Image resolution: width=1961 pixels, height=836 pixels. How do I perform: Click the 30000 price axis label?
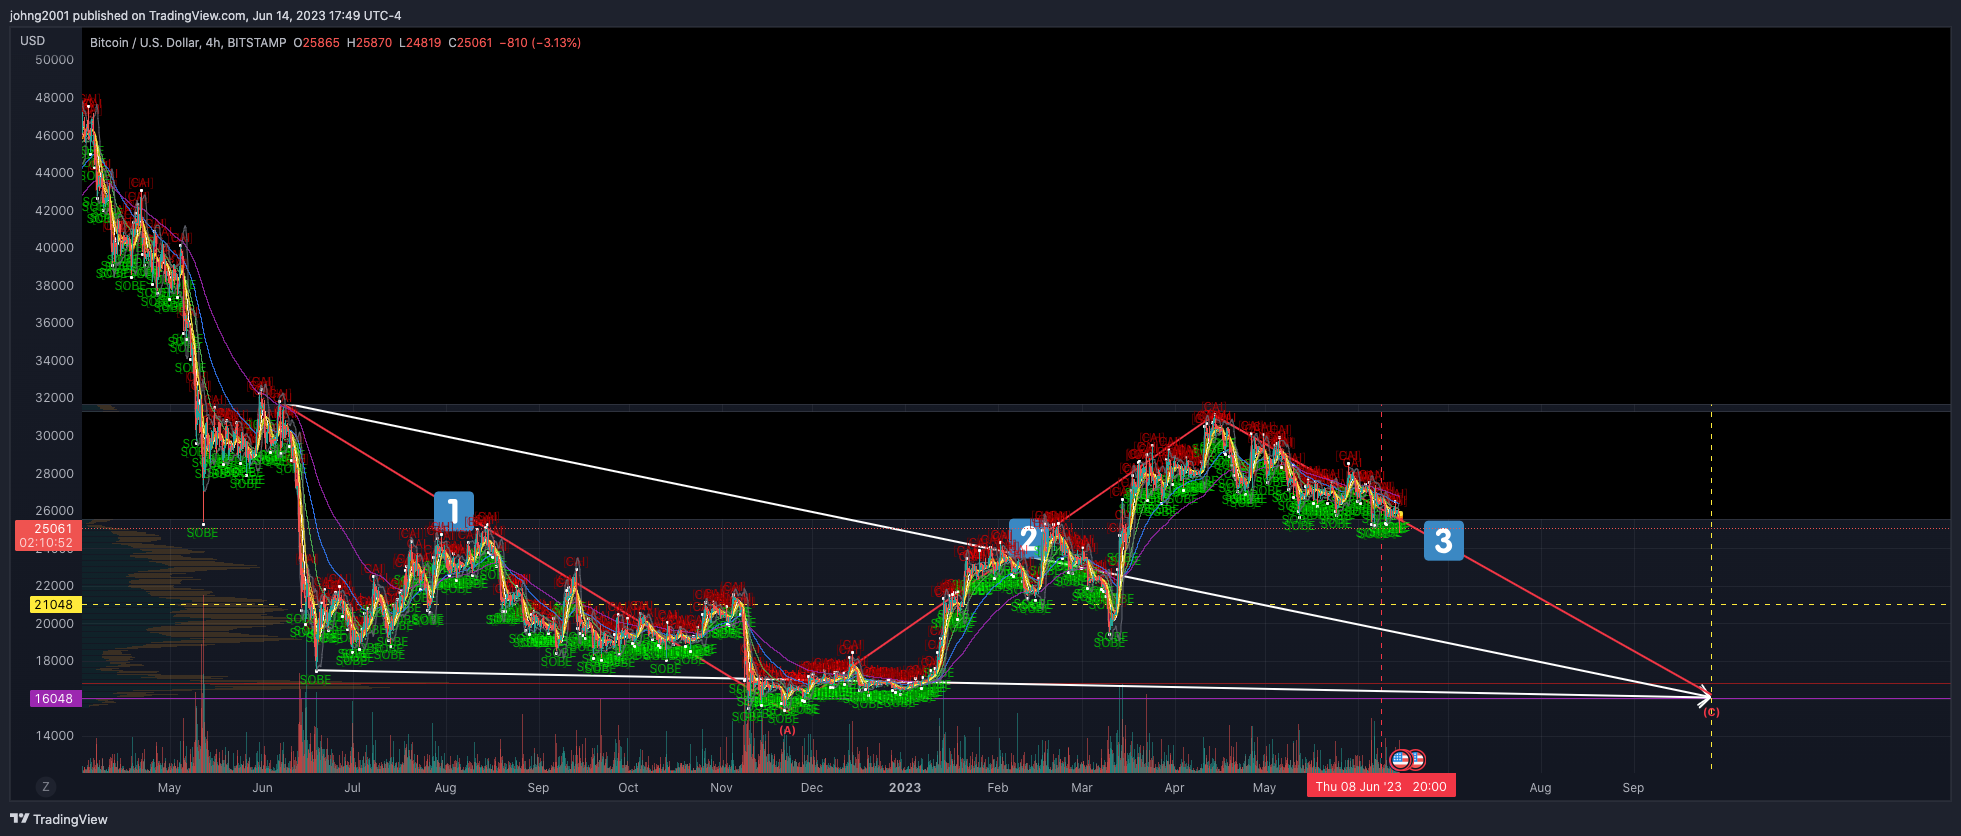[55, 436]
